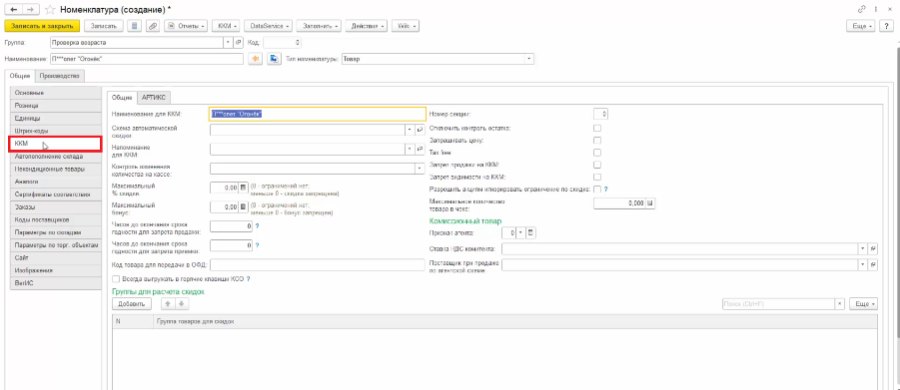
Task: Open the DataService dropdown
Action: [269, 26]
